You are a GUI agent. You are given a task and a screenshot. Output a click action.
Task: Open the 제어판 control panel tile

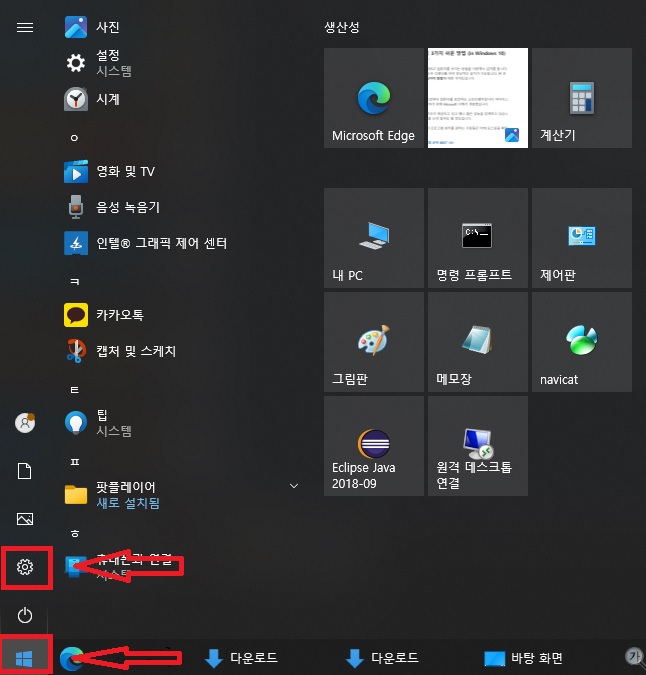pyautogui.click(x=581, y=238)
